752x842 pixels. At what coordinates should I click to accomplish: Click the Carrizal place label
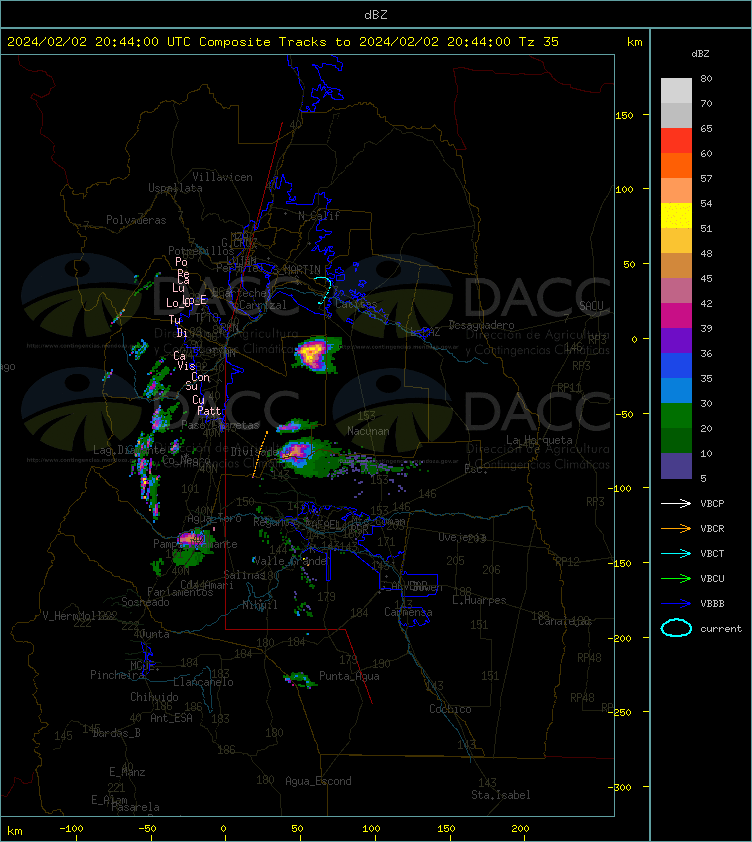click(x=263, y=306)
